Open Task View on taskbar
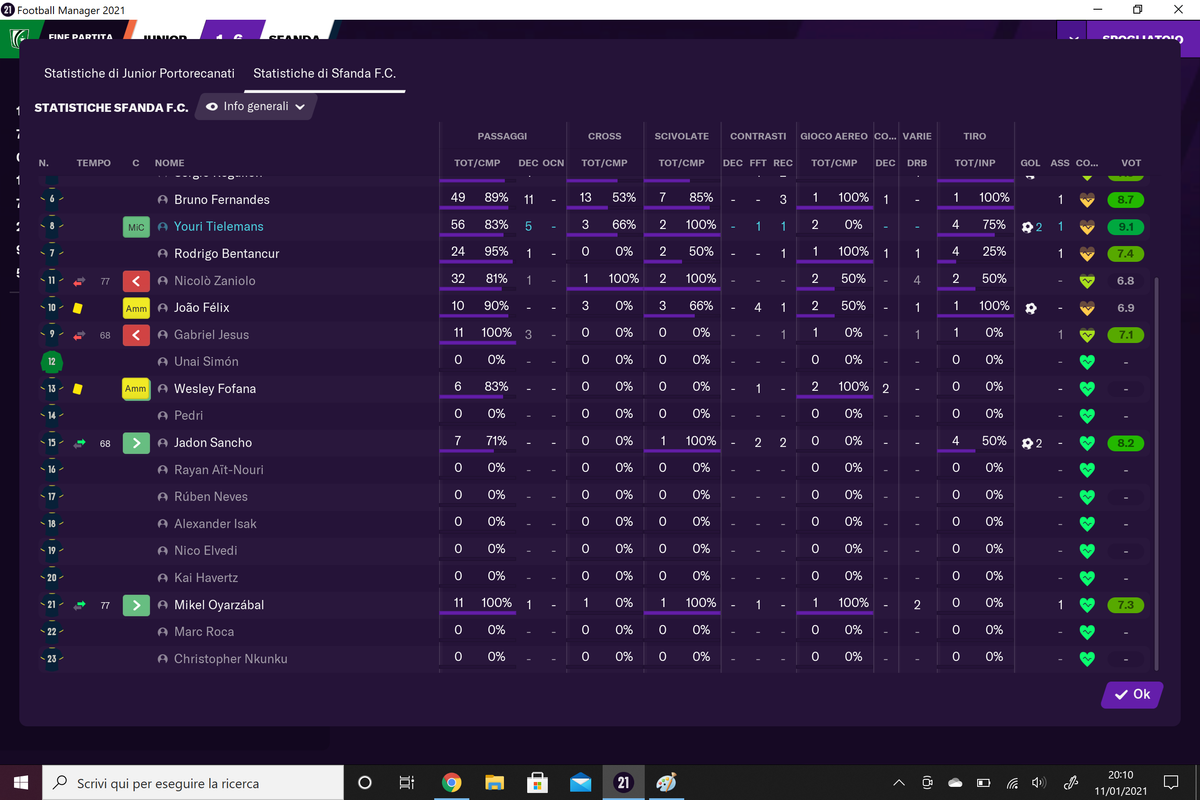1200x800 pixels. point(407,783)
